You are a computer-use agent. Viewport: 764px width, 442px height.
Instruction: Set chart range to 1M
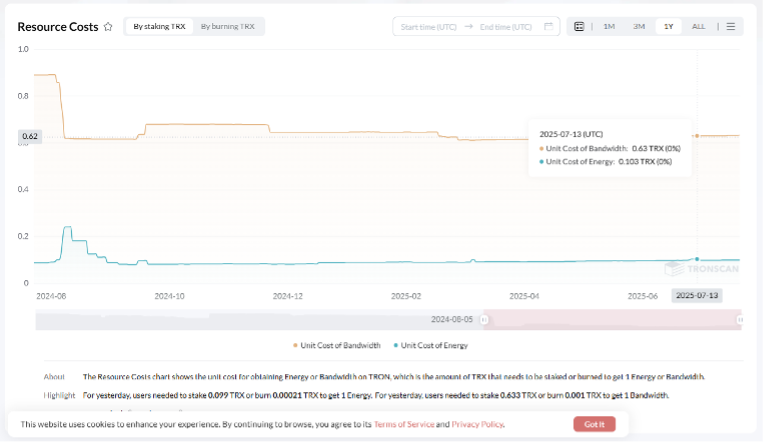pos(608,26)
